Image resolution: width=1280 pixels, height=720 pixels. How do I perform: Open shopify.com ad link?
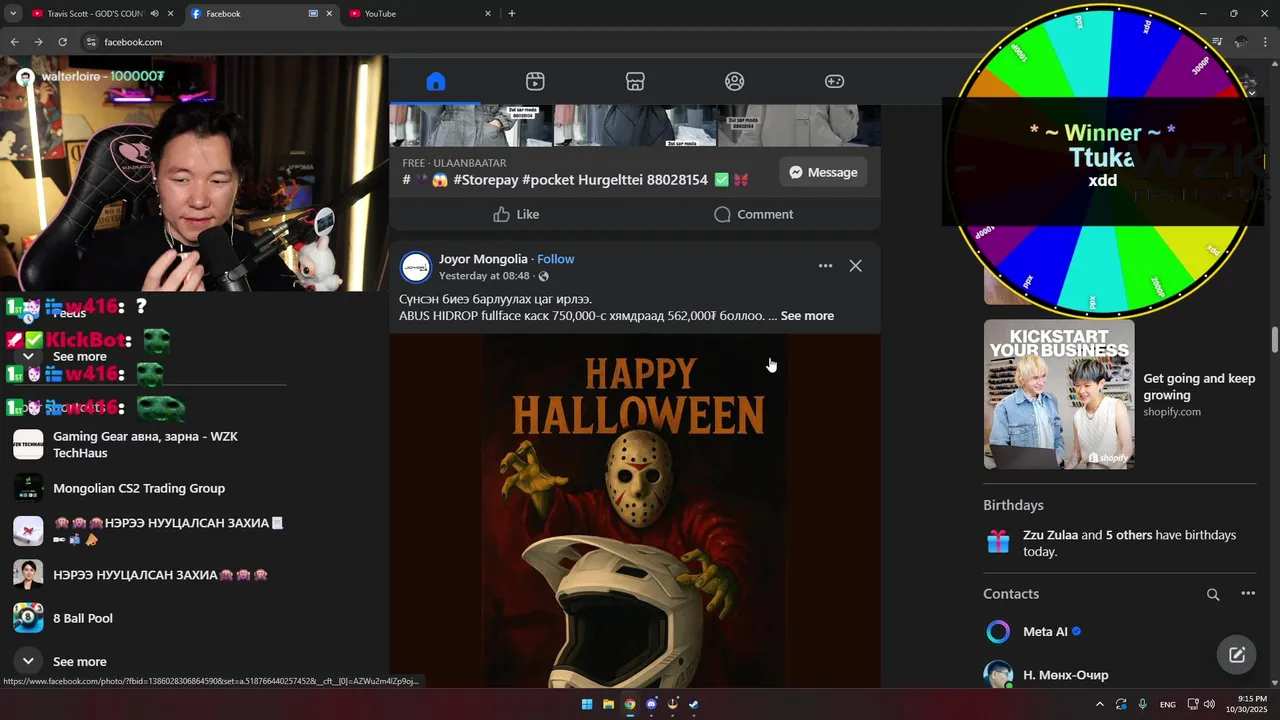1172,412
